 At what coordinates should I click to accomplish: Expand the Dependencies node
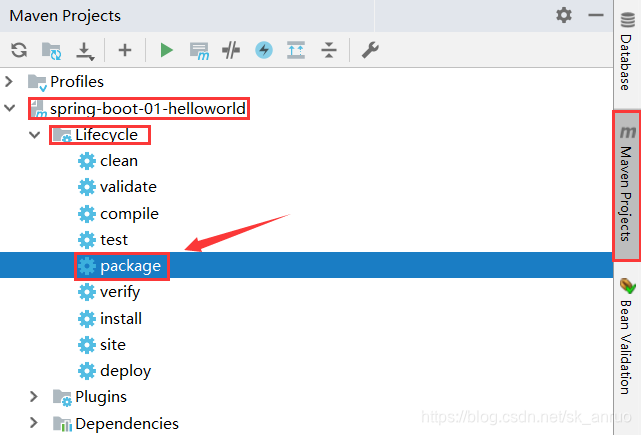pyautogui.click(x=34, y=423)
